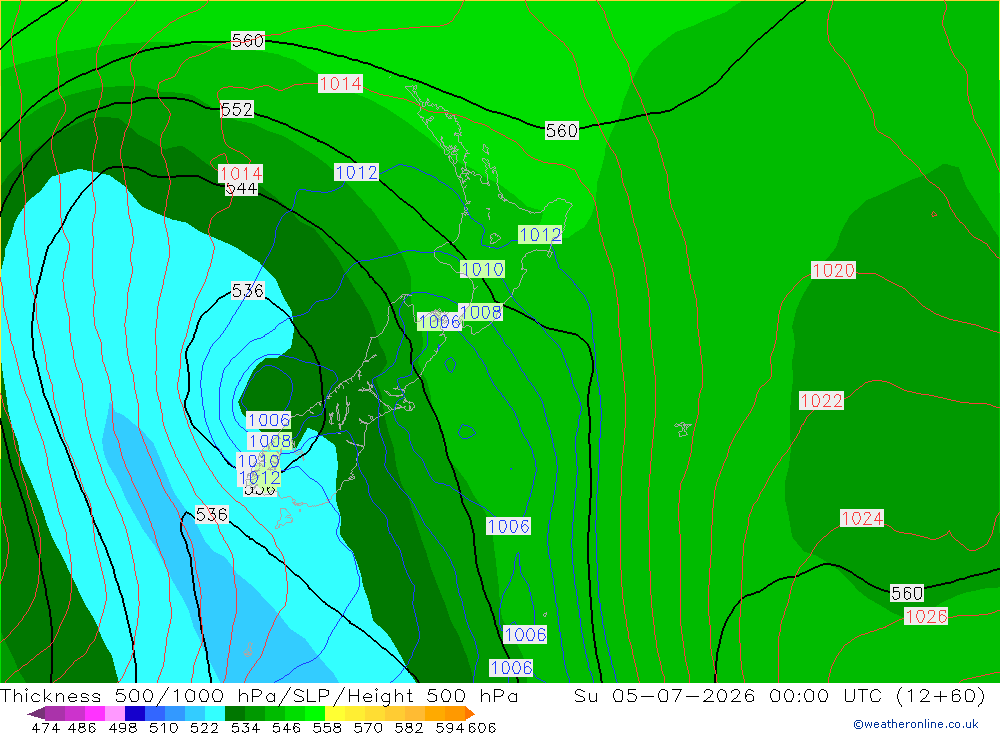Click the legend value 474
This screenshot has width=1000, height=733.
[45, 728]
